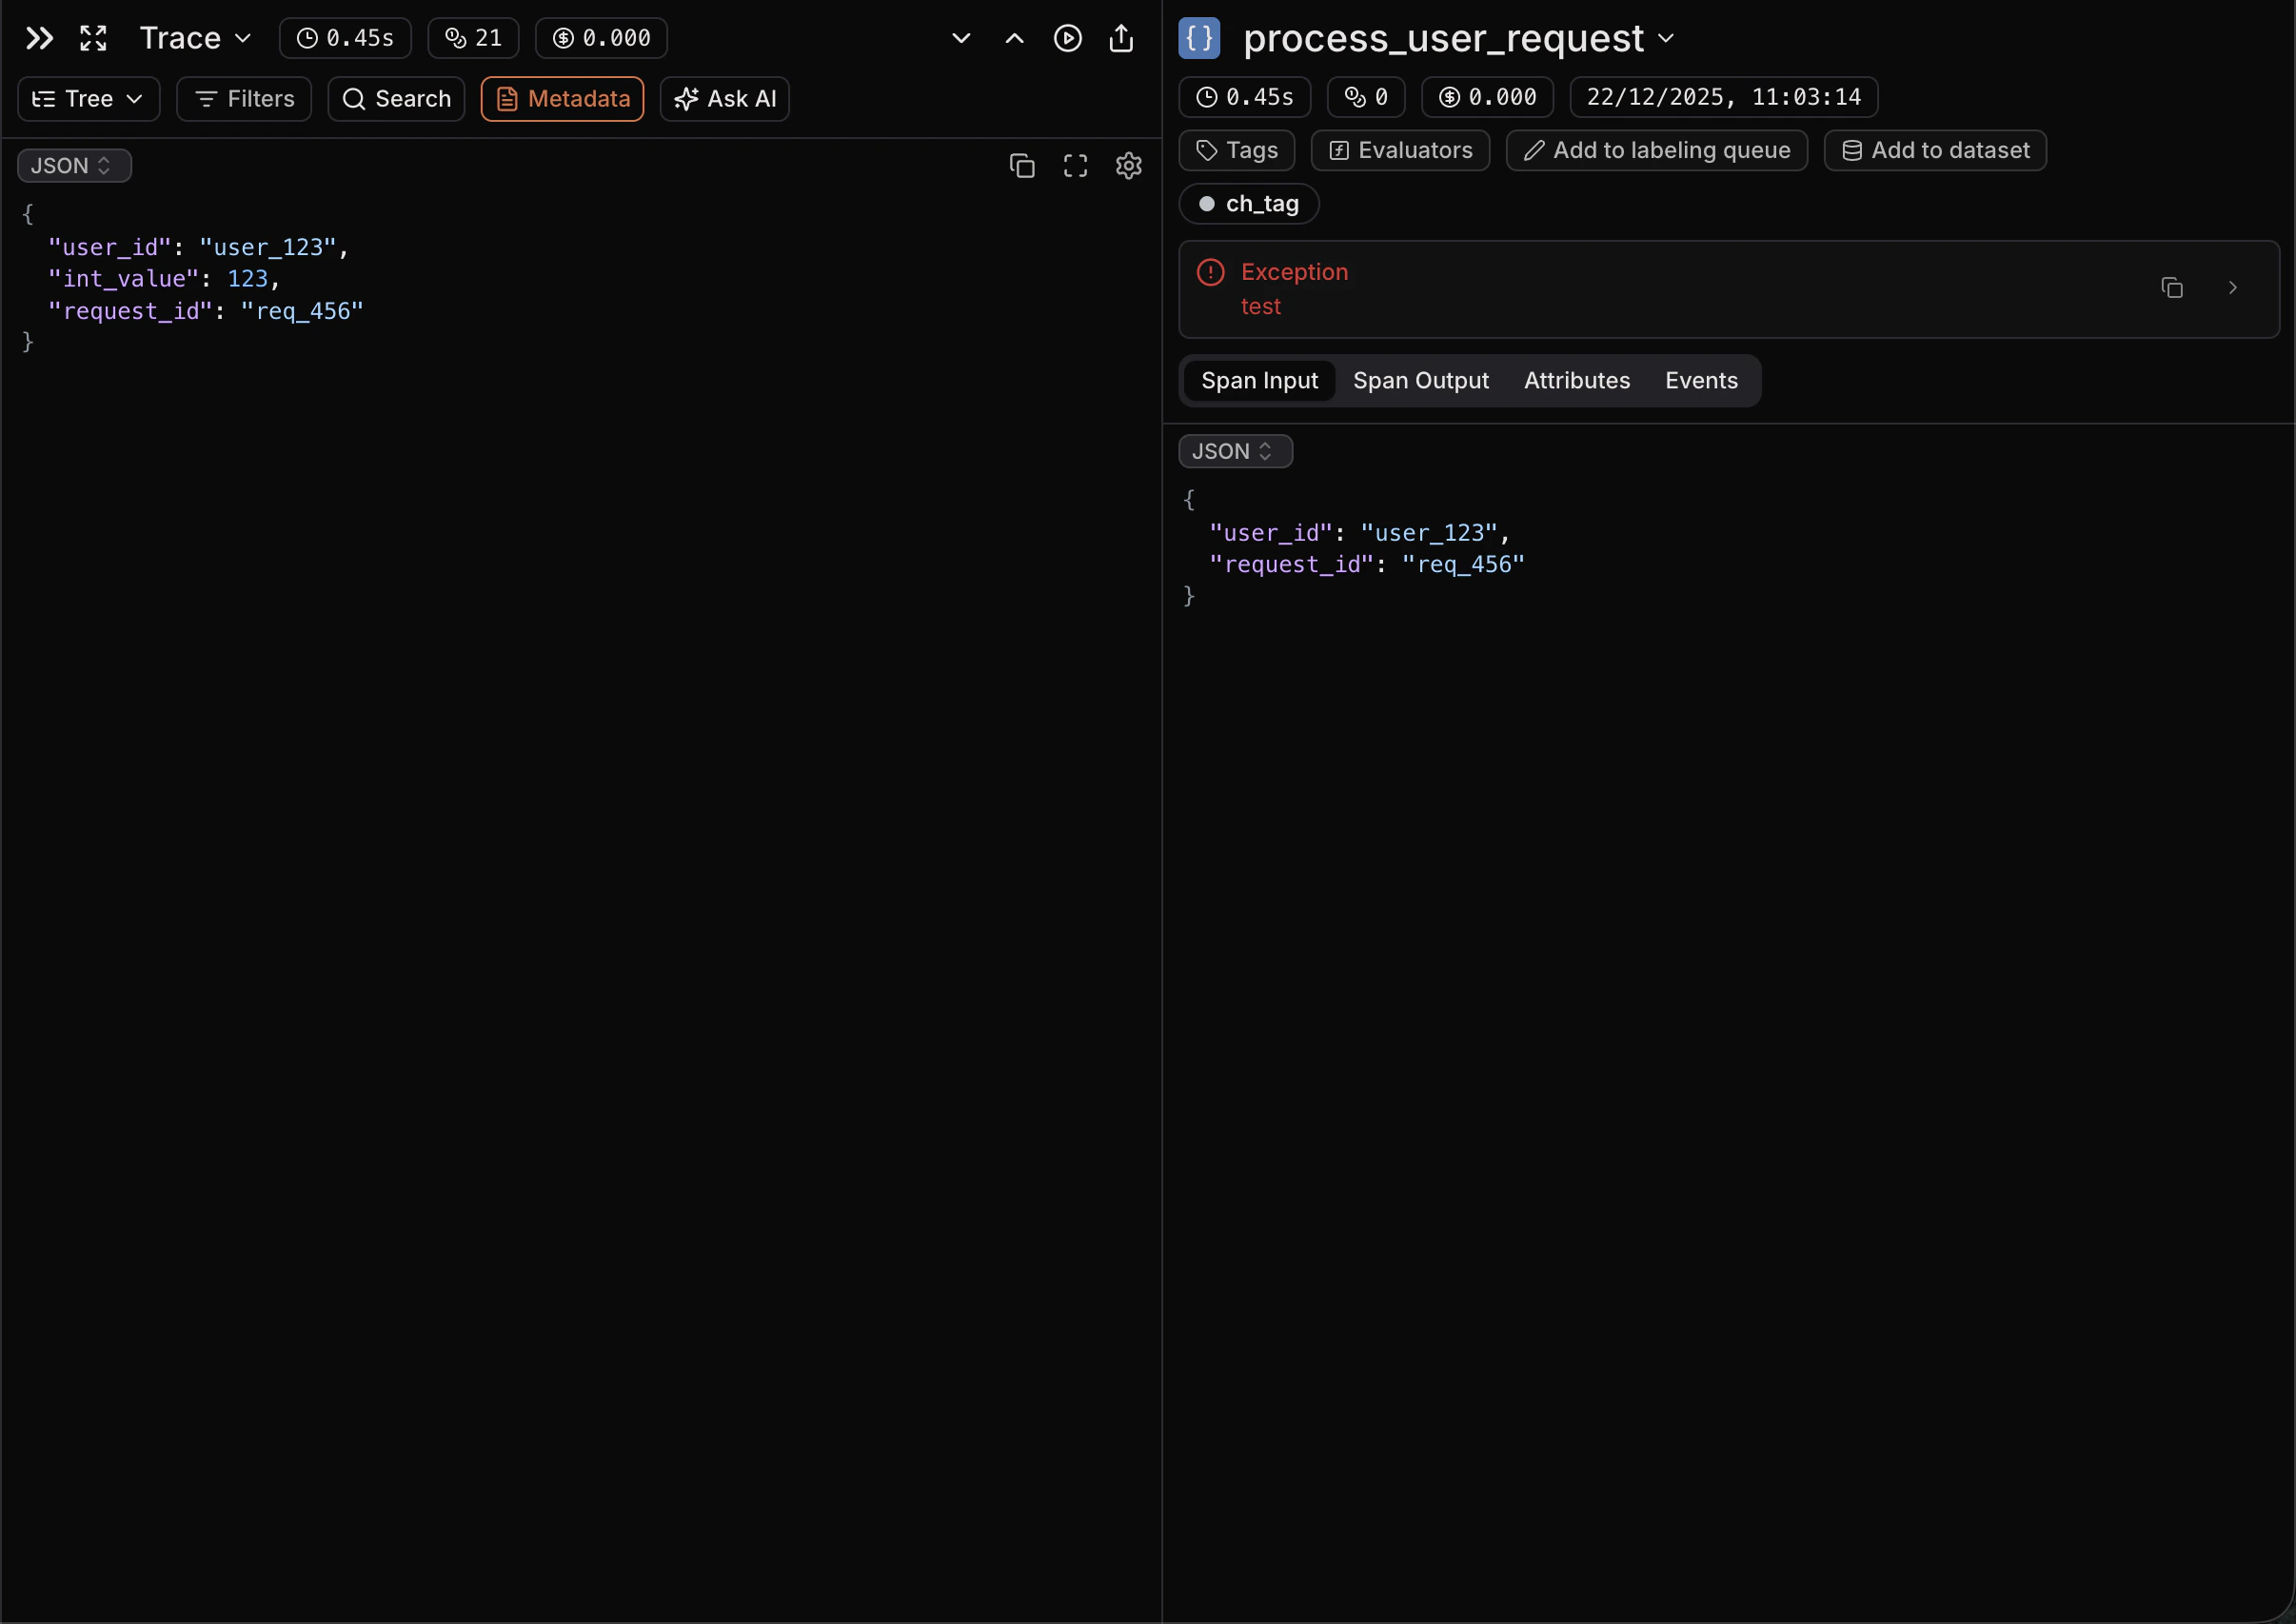Image resolution: width=2296 pixels, height=1624 pixels.
Task: Expand the JSON viewer to fullscreen
Action: 1074,165
